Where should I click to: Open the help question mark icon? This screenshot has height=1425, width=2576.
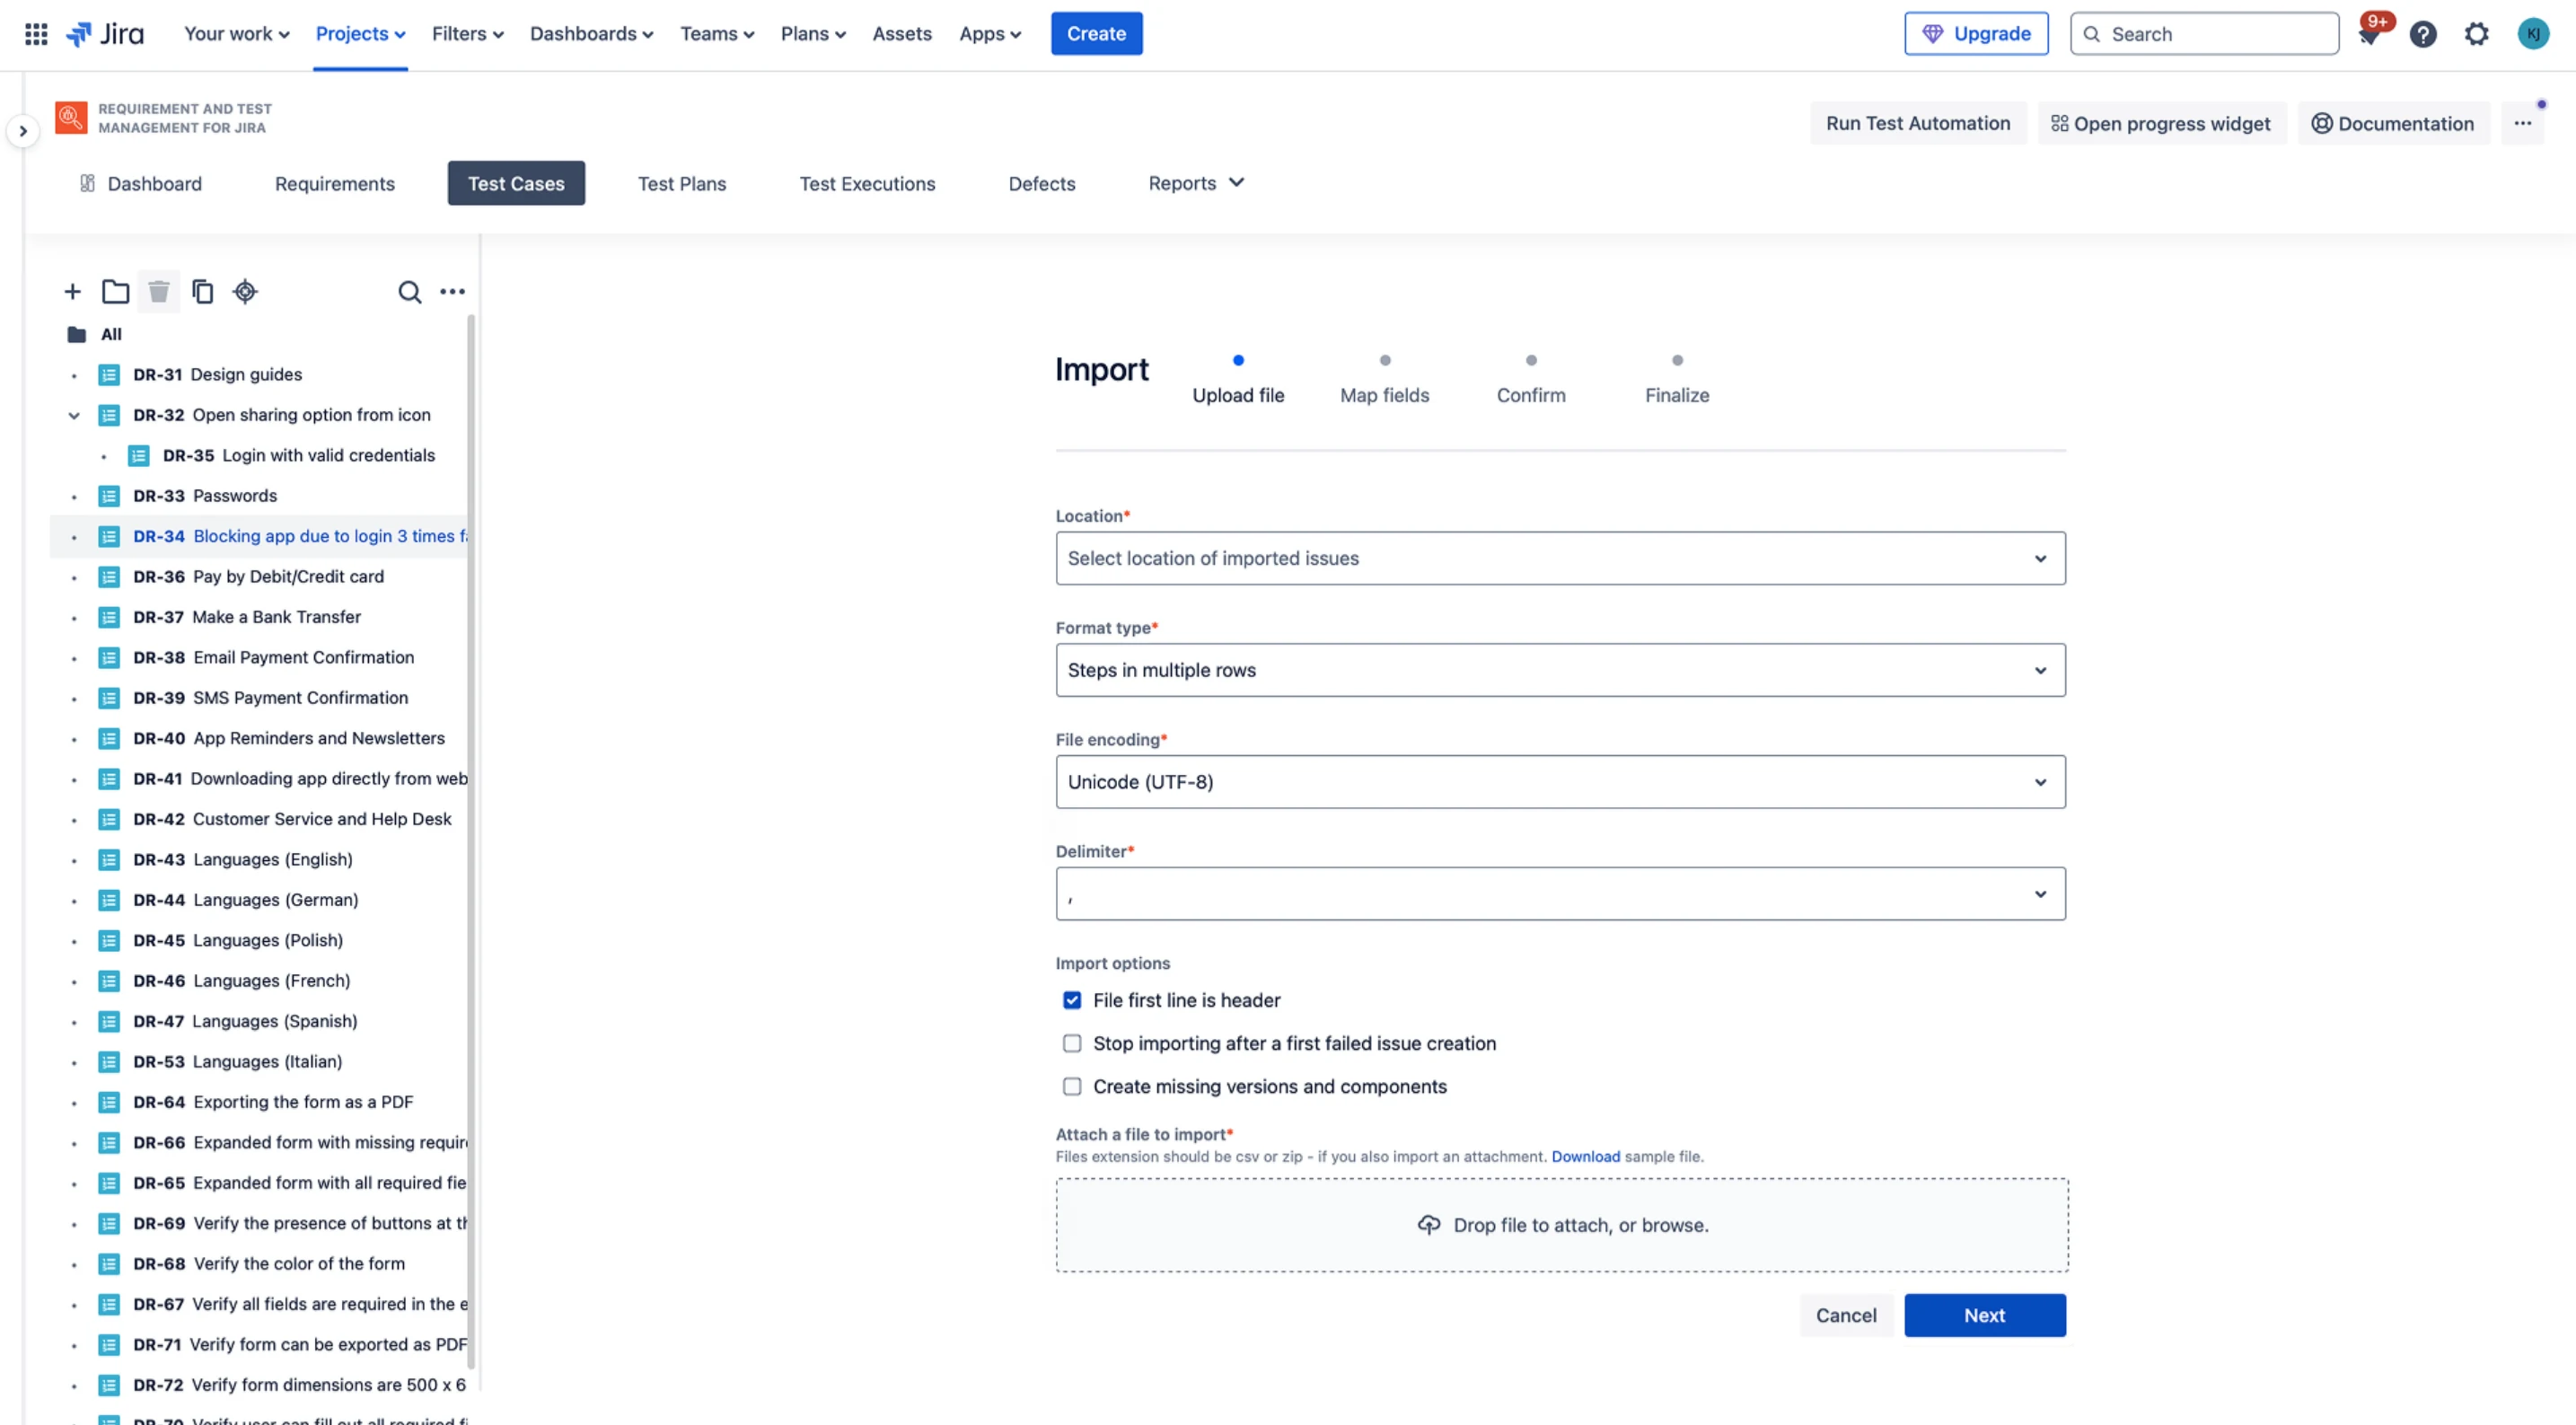(2423, 34)
